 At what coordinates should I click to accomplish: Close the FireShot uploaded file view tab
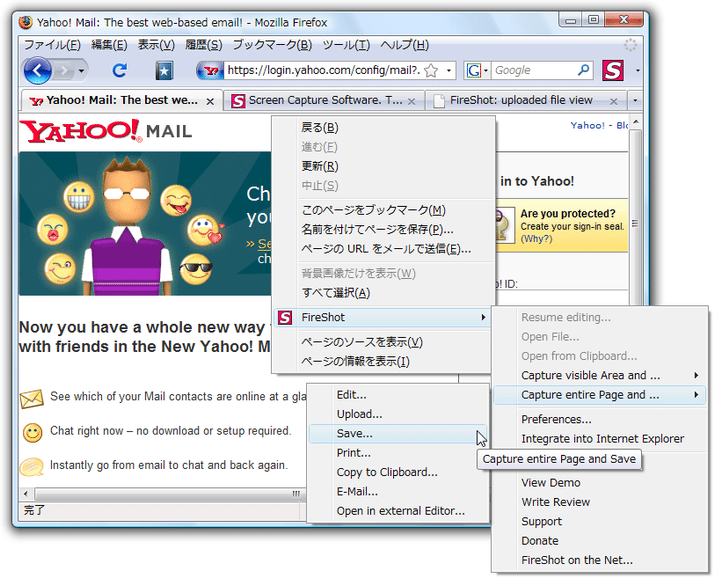click(614, 101)
